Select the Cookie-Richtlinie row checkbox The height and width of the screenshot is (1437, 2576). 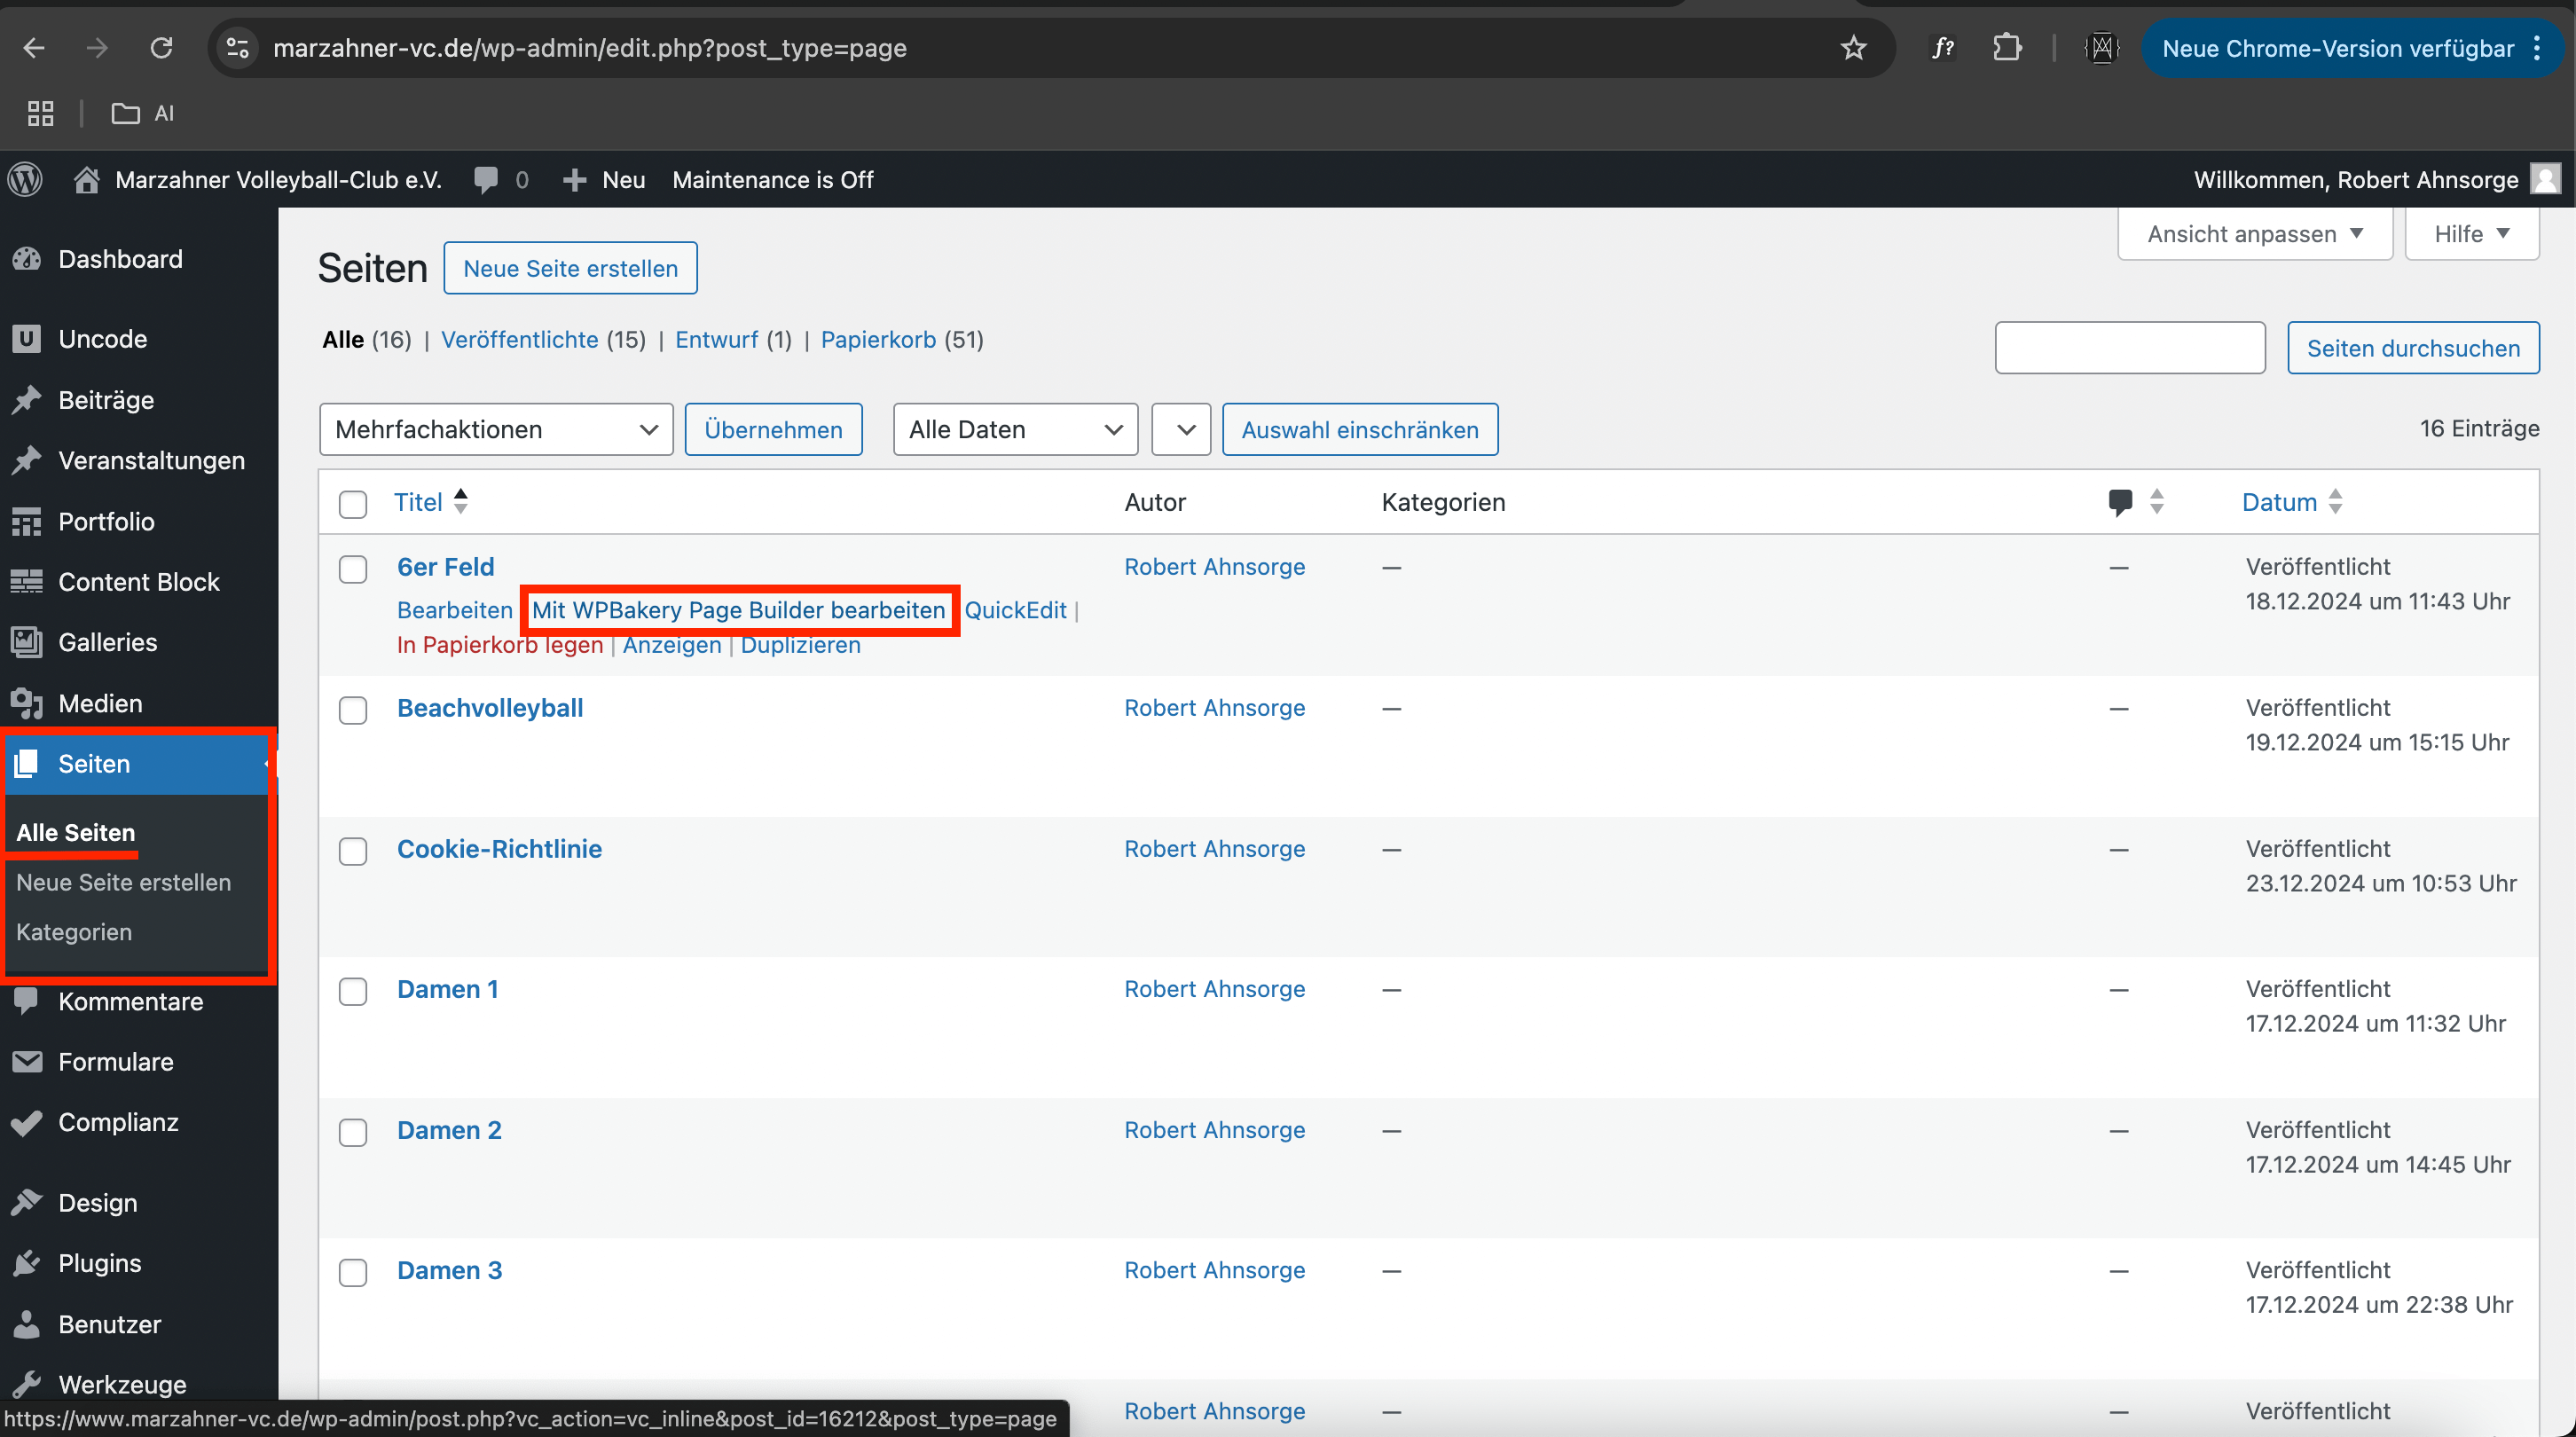click(x=353, y=851)
